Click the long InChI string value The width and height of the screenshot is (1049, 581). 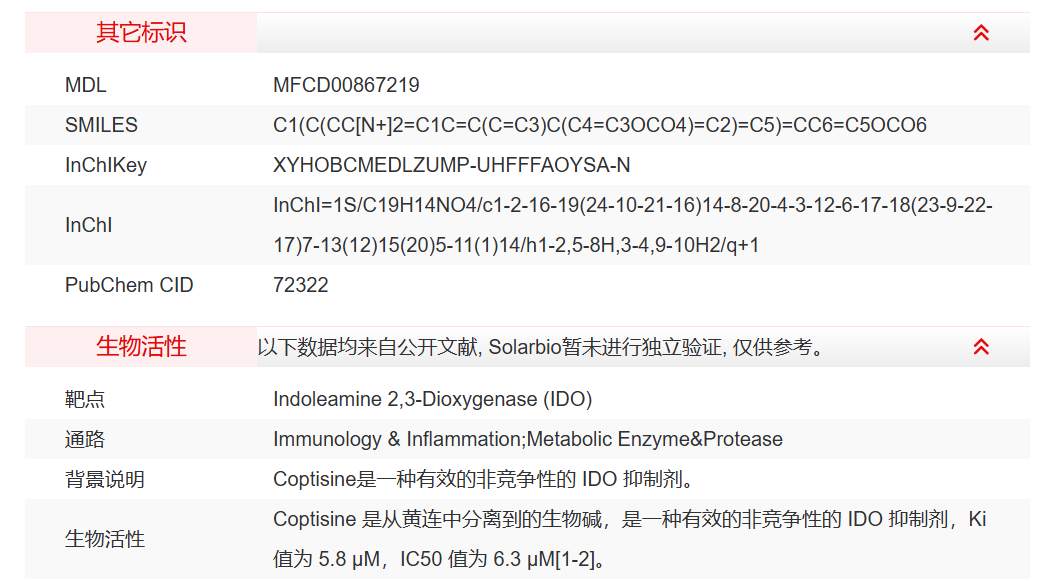(x=632, y=225)
